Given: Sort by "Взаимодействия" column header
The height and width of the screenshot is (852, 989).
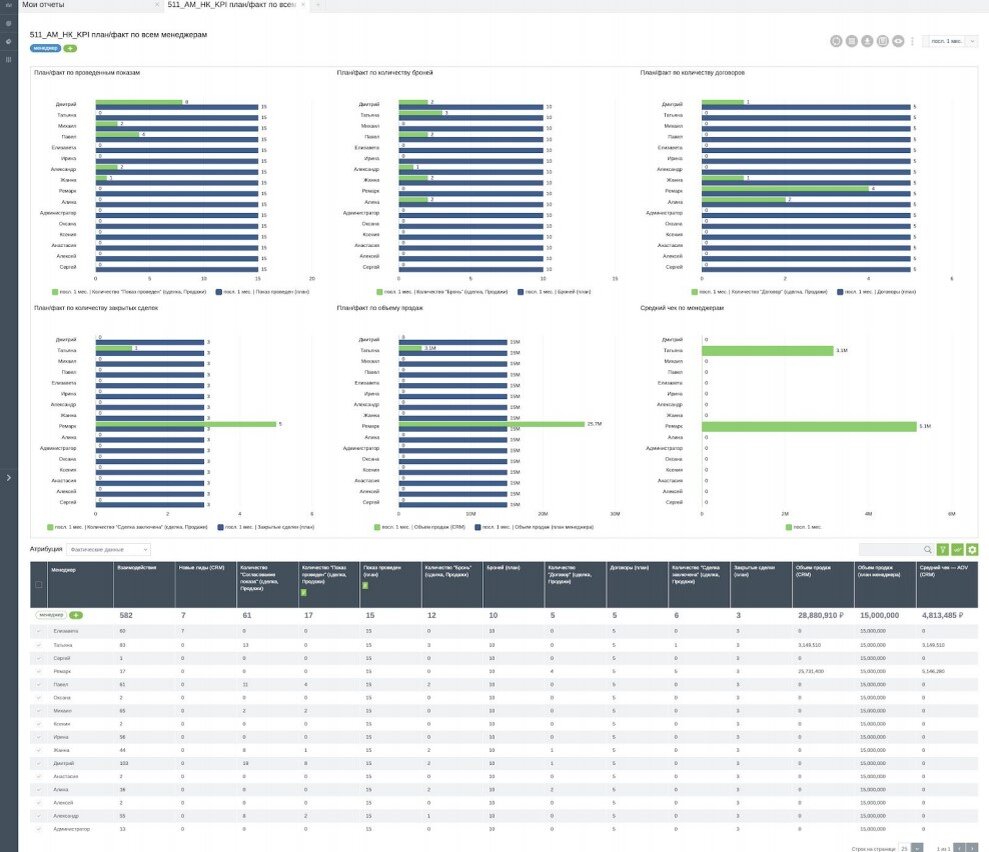Looking at the screenshot, I should (x=136, y=568).
